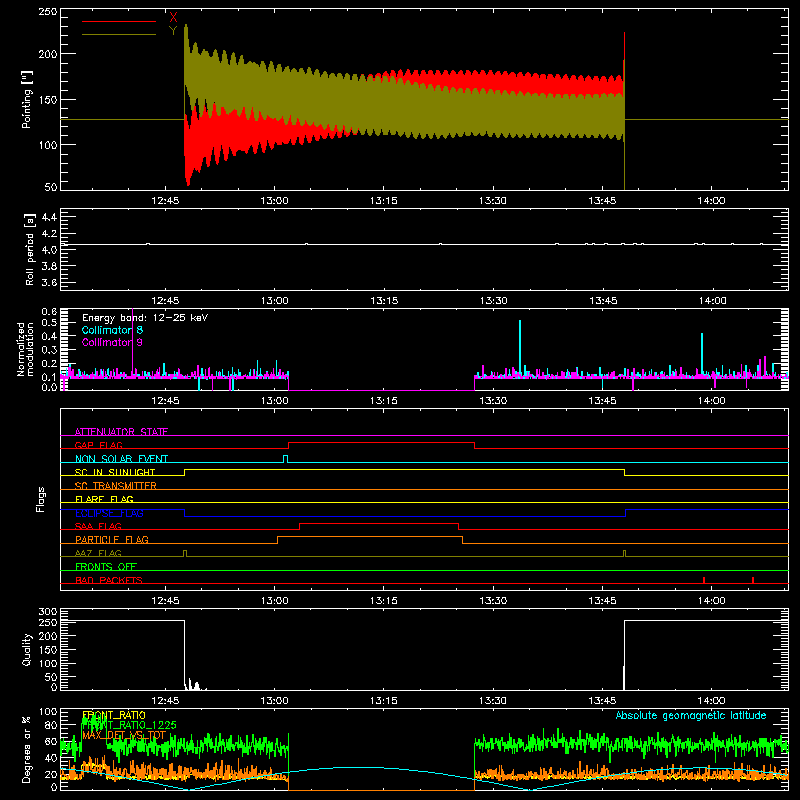Click the olive Y legend line sample
Image resolution: width=800 pixels, height=800 pixels.
click(119, 35)
